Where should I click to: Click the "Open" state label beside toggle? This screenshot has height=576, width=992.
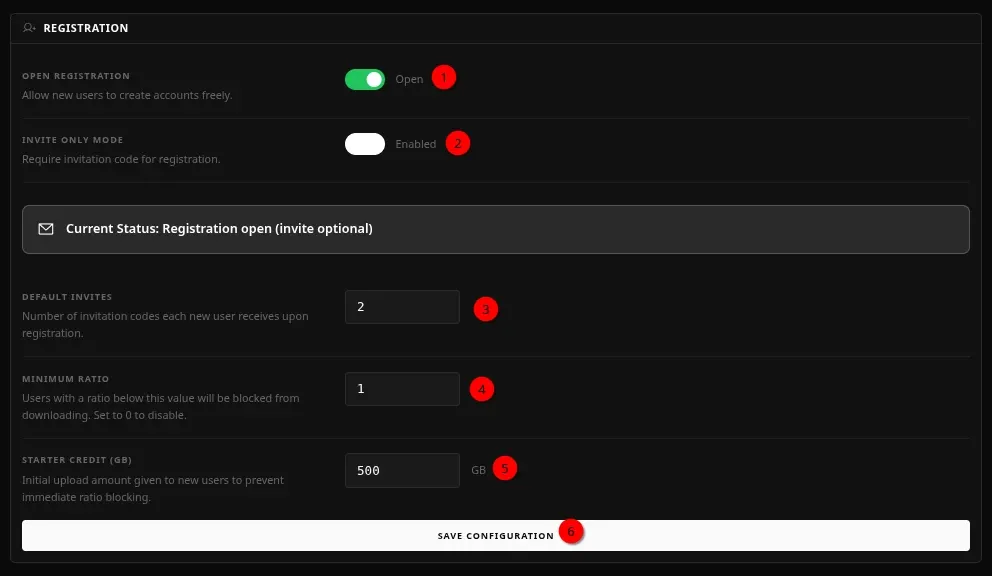click(409, 79)
